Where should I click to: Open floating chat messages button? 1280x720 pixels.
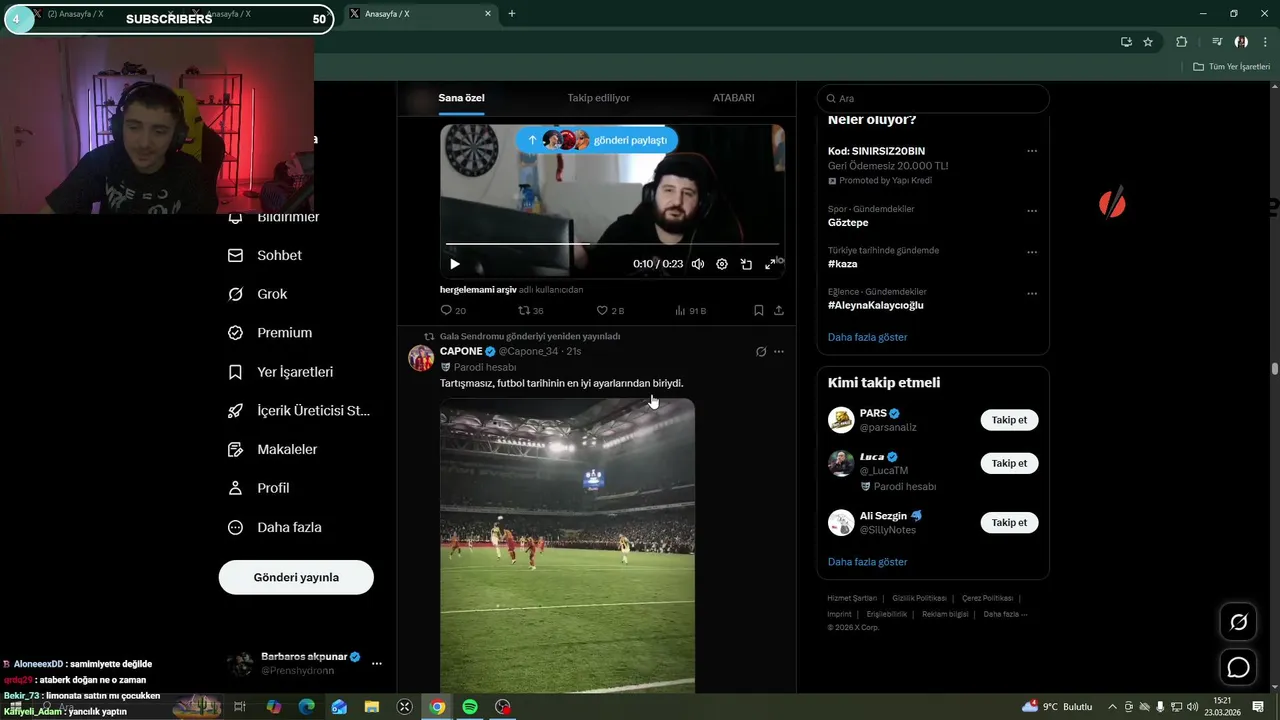(1238, 667)
